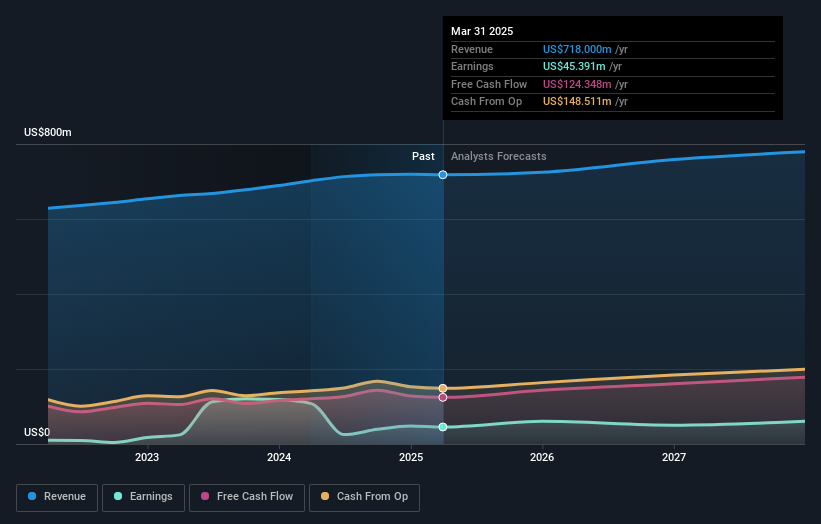Toggle the Cash From Op legend button
Screen dimensions: 821x524
(364, 497)
